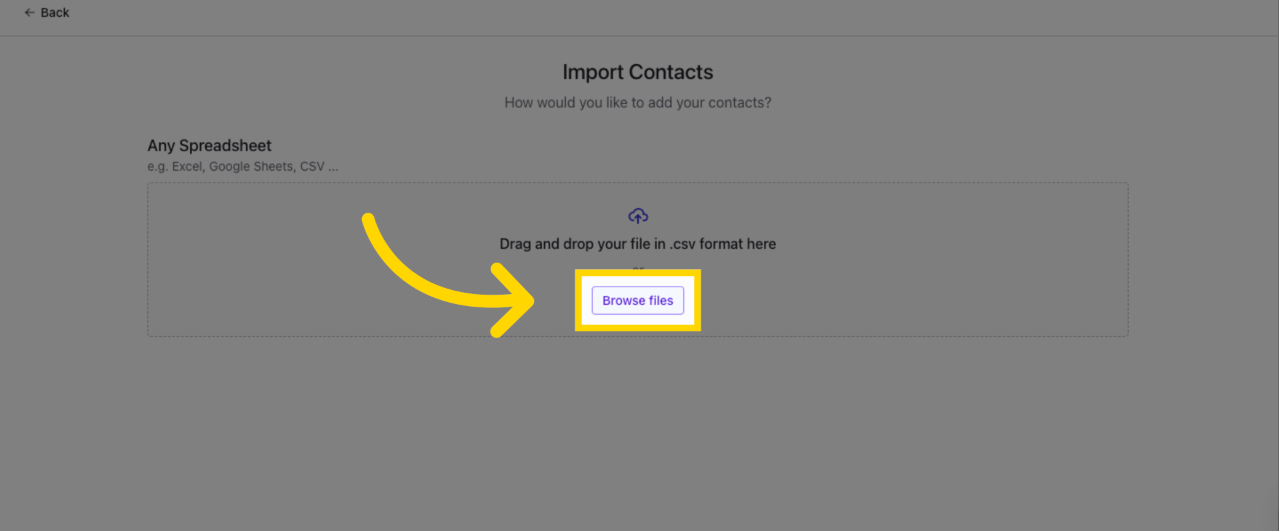Select the 'Any Spreadsheet' section heading
The width and height of the screenshot is (1279, 531).
point(209,146)
